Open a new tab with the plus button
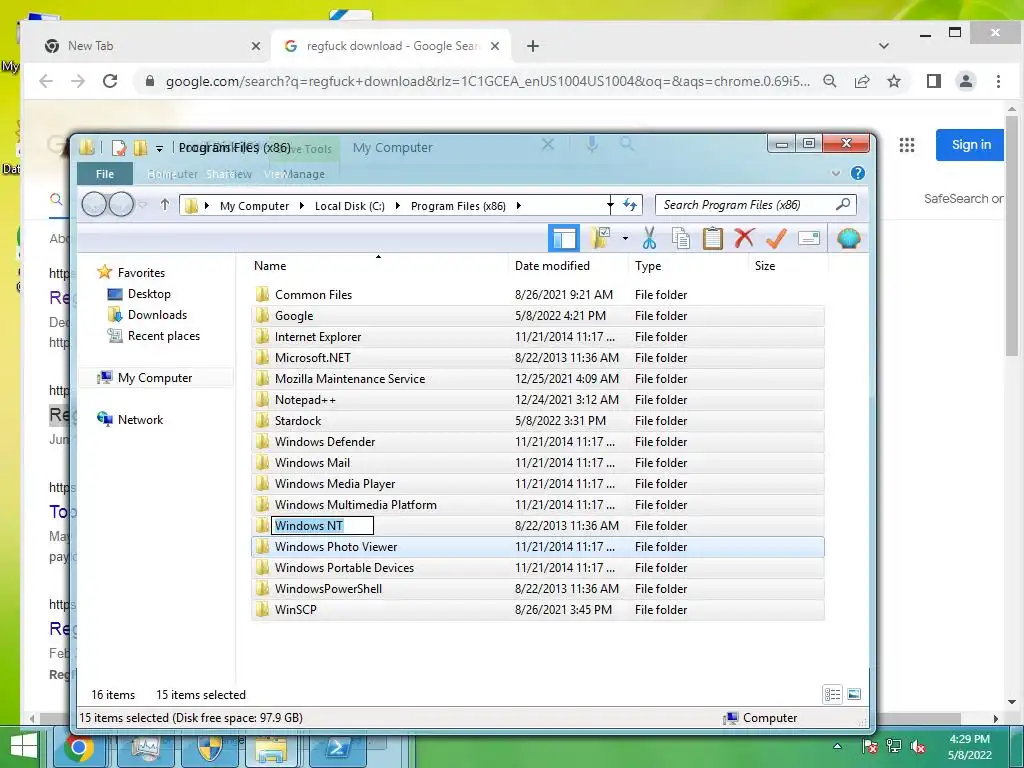The width and height of the screenshot is (1024, 768). point(533,46)
